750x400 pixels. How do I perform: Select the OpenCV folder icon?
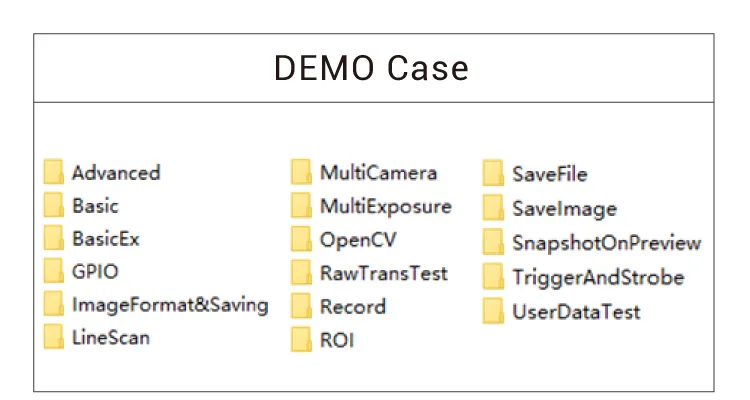point(301,239)
